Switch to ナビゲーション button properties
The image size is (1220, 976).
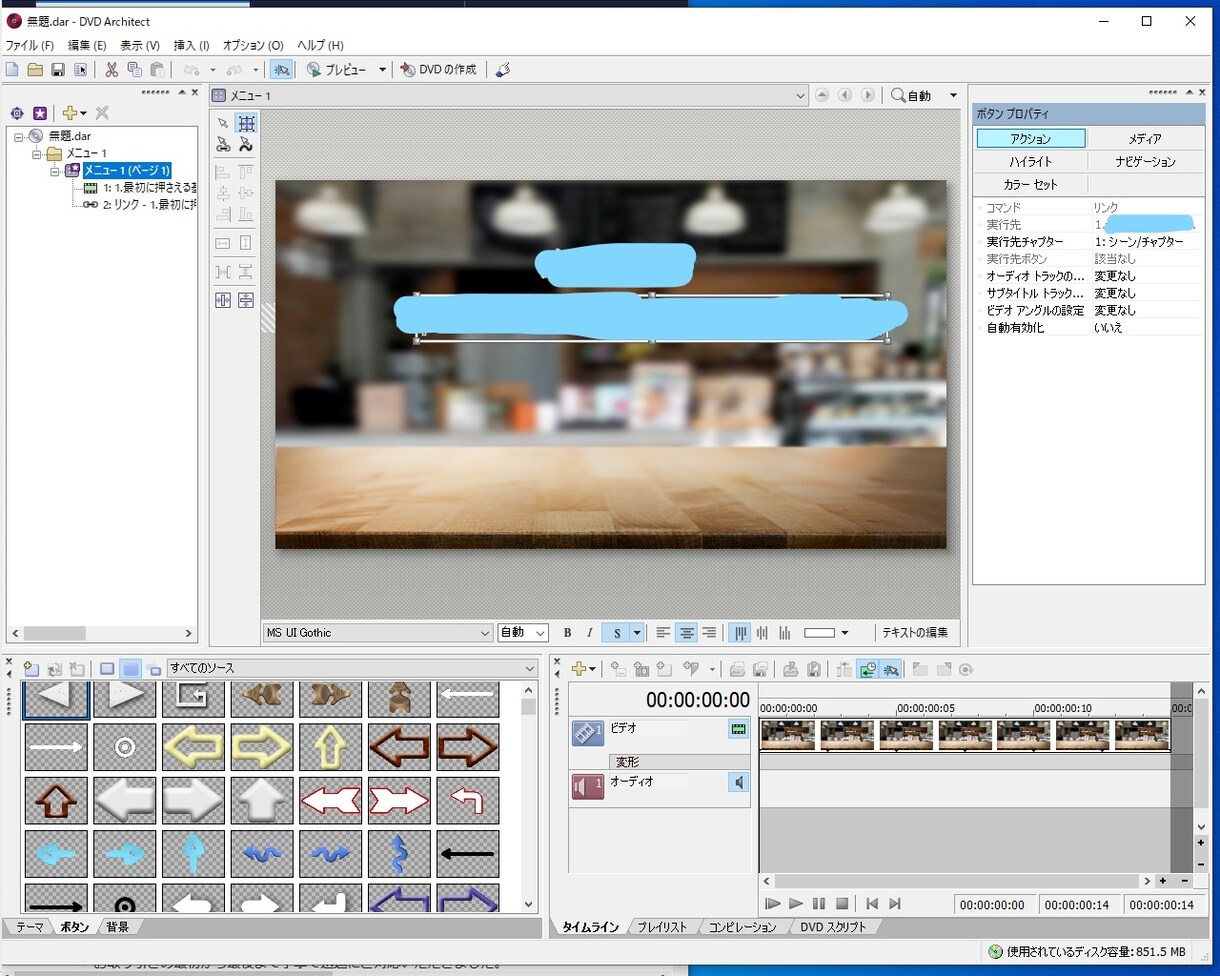(1145, 162)
